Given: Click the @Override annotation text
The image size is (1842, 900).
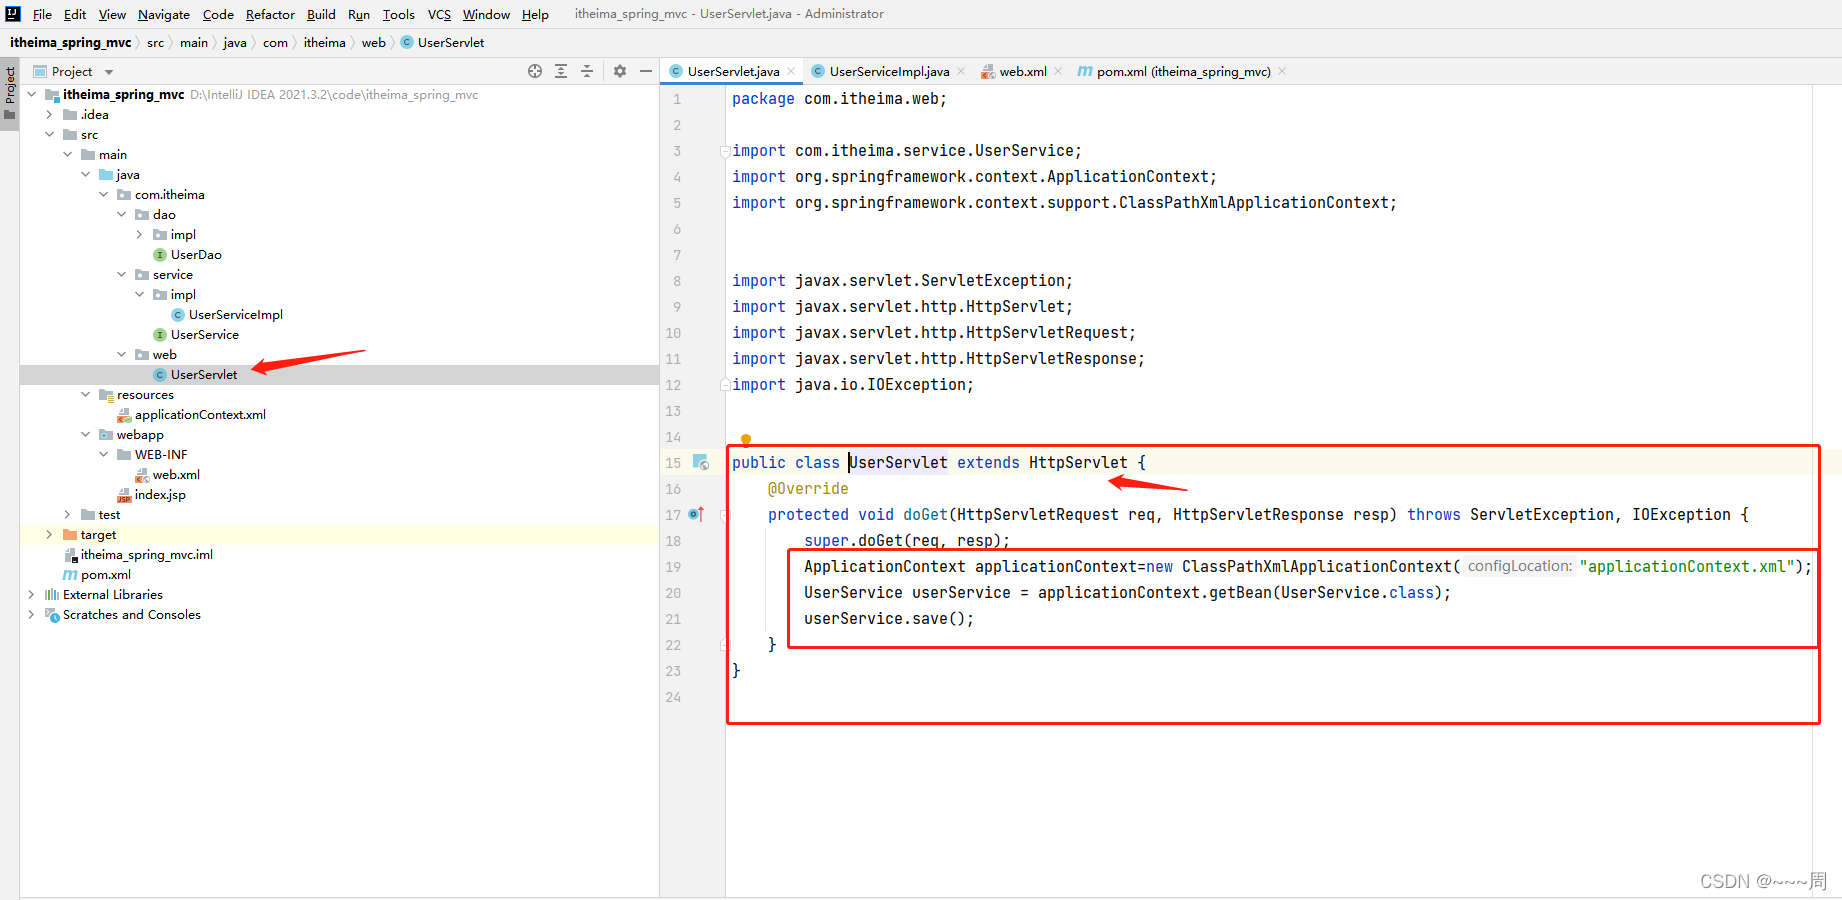Looking at the screenshot, I should (808, 489).
